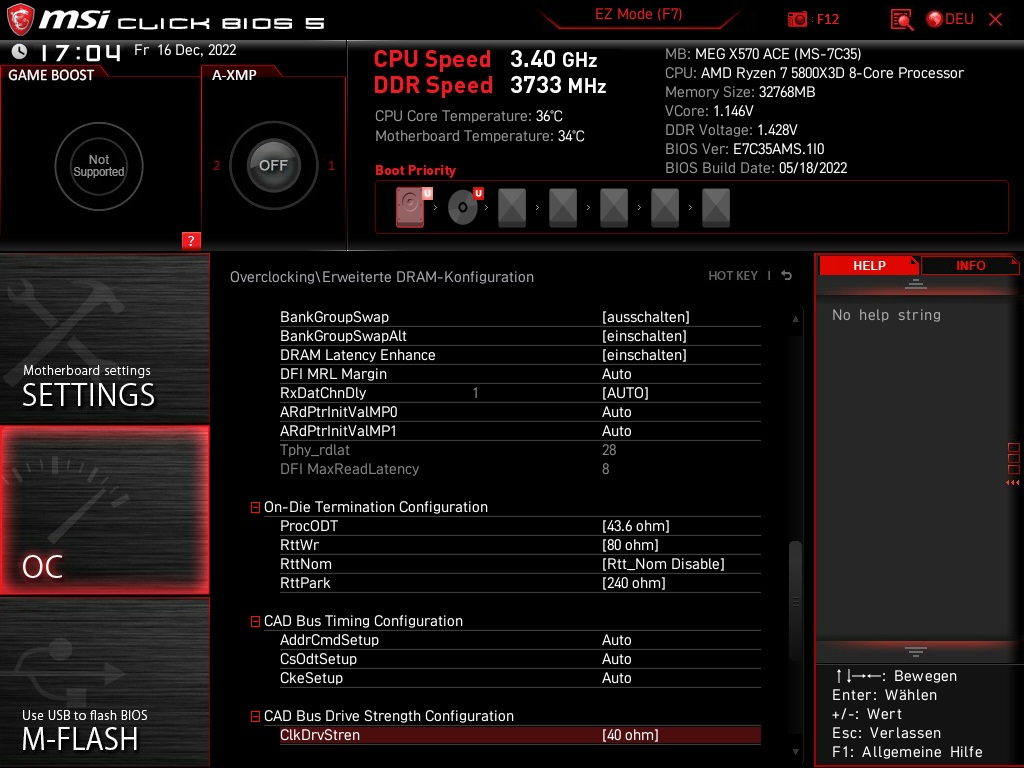
Task: Change language via DEU globe icon
Action: click(950, 20)
